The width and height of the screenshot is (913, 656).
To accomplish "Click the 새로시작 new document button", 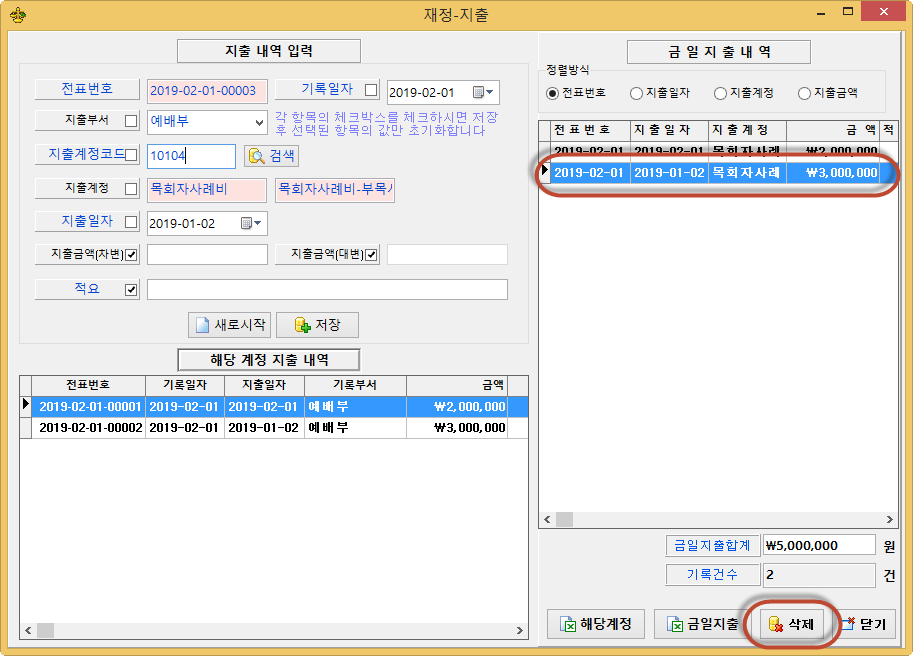I will point(229,325).
